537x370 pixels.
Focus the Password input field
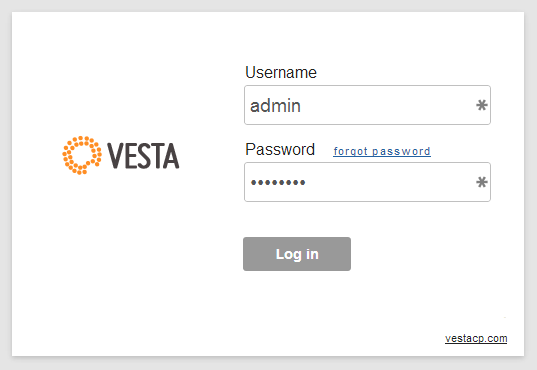[x=367, y=182]
